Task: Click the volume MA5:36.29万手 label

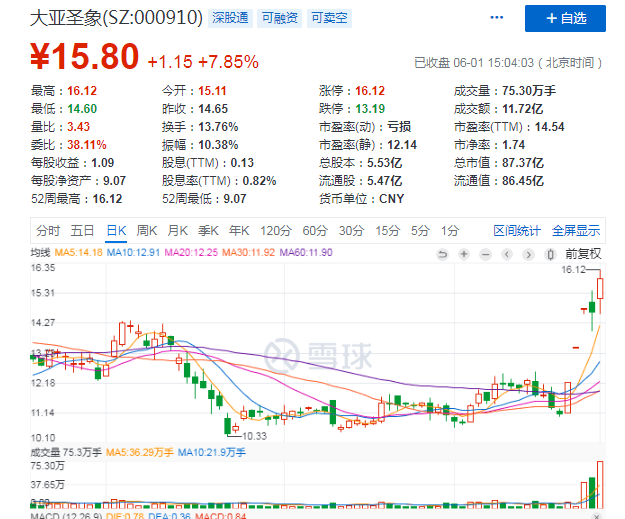Action: 140,452
